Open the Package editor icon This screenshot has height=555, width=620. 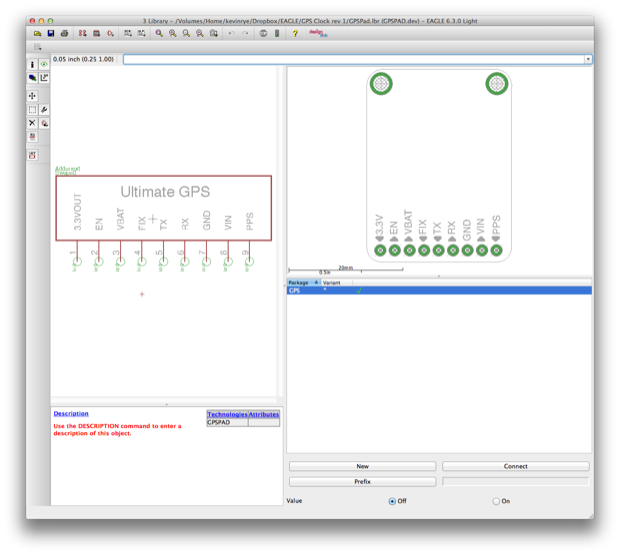[x=96, y=34]
